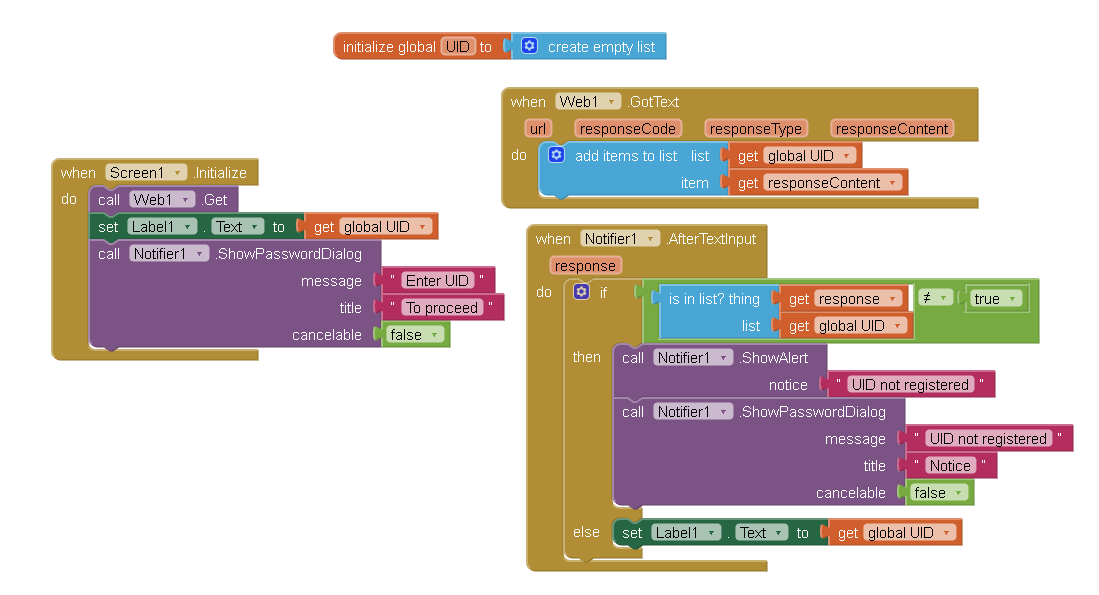
Task: Toggle the false value in second ShowPasswordDialog
Action: pos(939,493)
